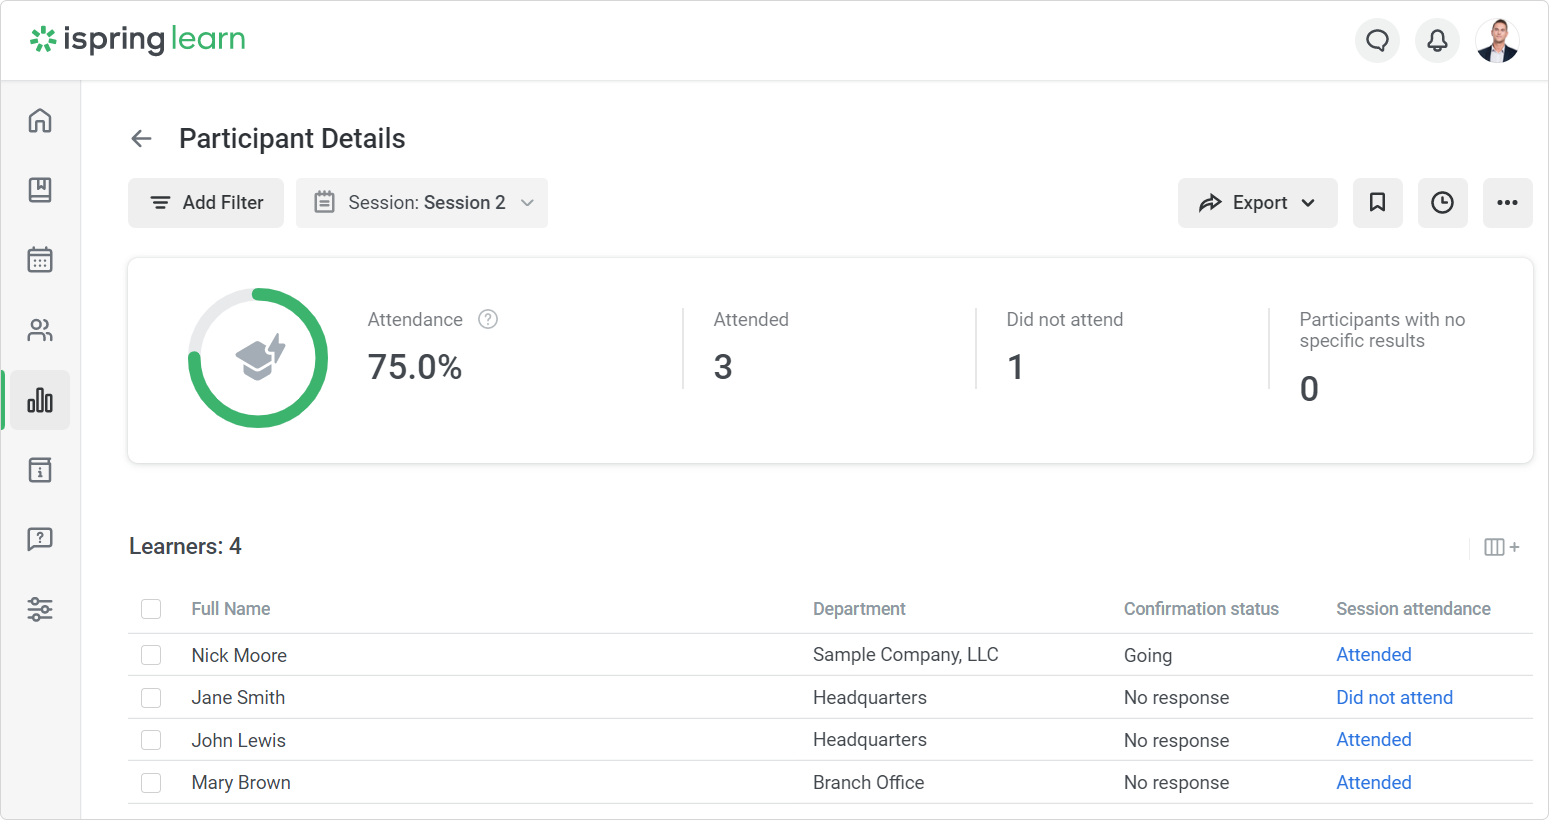Screen dimensions: 1549x820
Task: Open the Settings sliders icon in sidebar
Action: tap(40, 609)
